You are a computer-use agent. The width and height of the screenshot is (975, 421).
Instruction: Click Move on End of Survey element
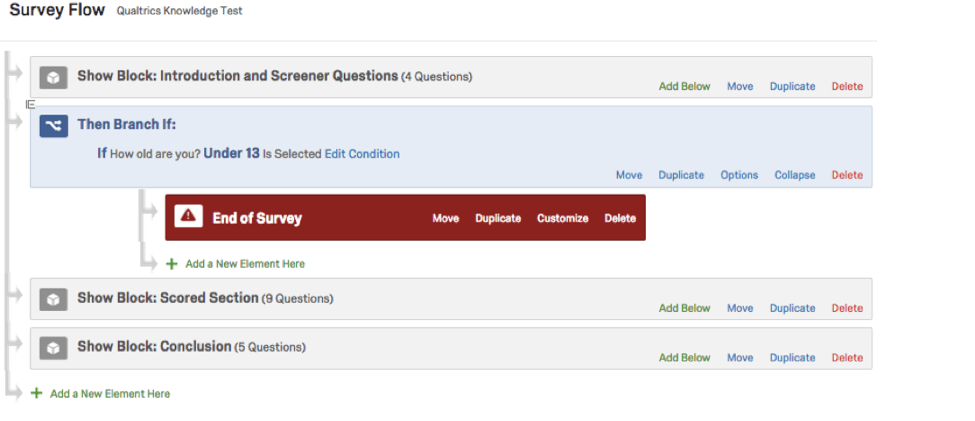pyautogui.click(x=445, y=218)
